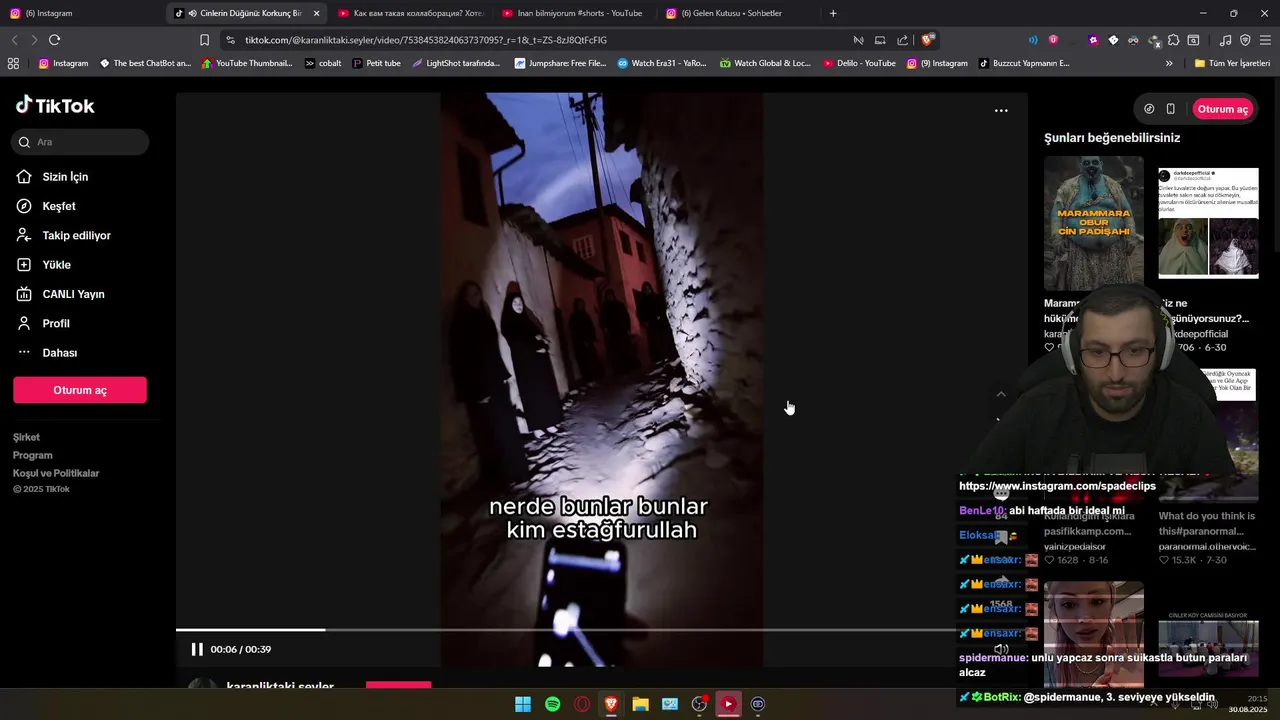
Task: Switch to the Inan bilmiyorum shorts tab
Action: pos(573,13)
